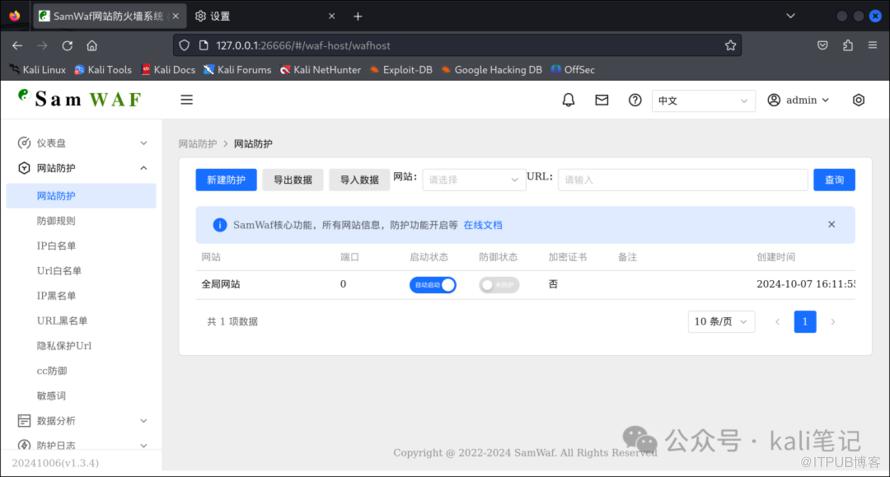Bookmark page with star icon
The width and height of the screenshot is (890, 477).
coord(731,45)
